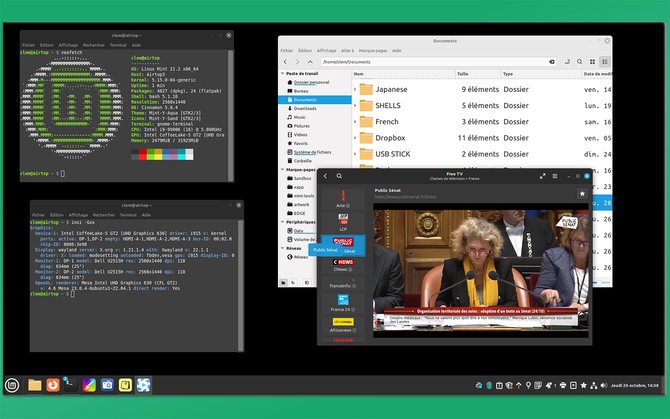Open Downloads in the file manager sidebar
The image size is (670, 419).
[x=305, y=108]
